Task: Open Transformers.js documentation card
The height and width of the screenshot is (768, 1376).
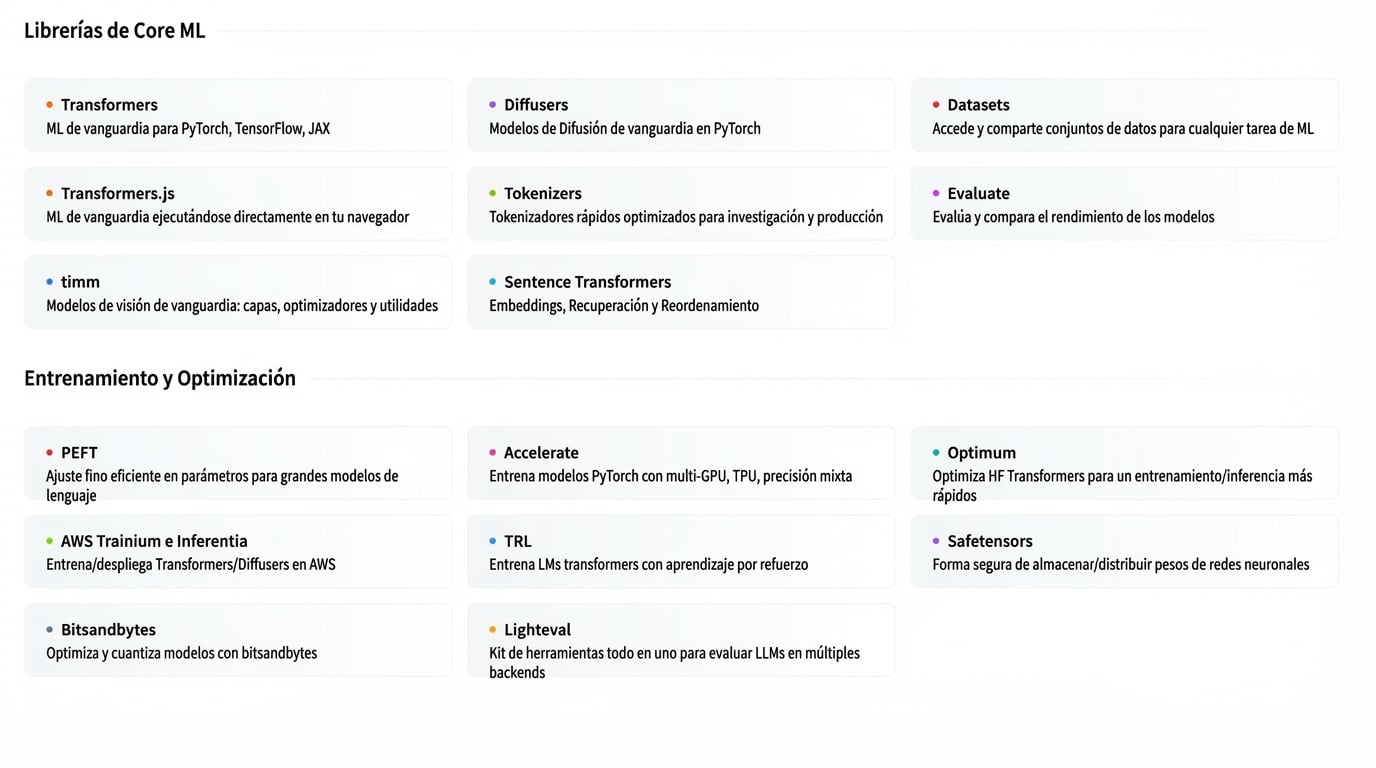Action: pos(238,204)
